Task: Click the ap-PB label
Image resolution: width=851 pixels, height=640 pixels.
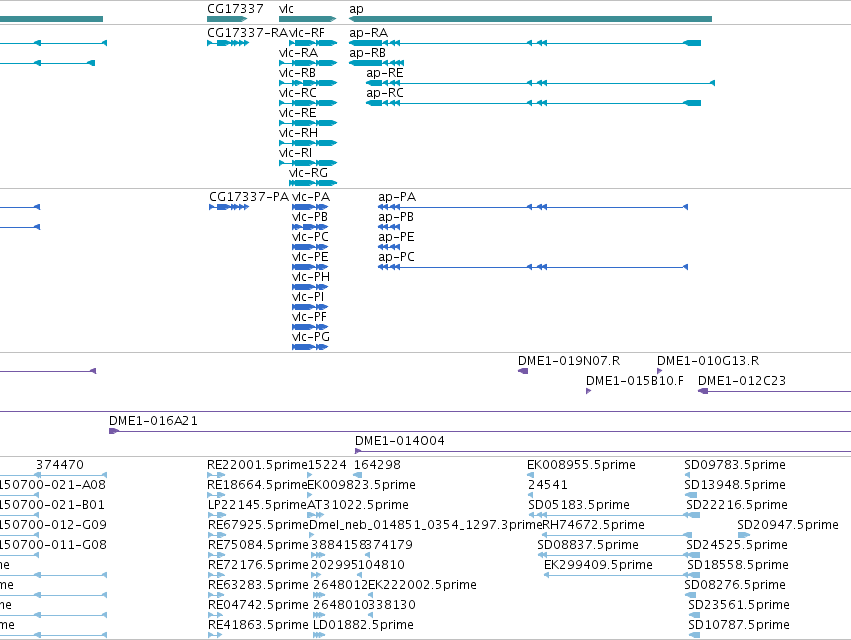Action: 396,217
